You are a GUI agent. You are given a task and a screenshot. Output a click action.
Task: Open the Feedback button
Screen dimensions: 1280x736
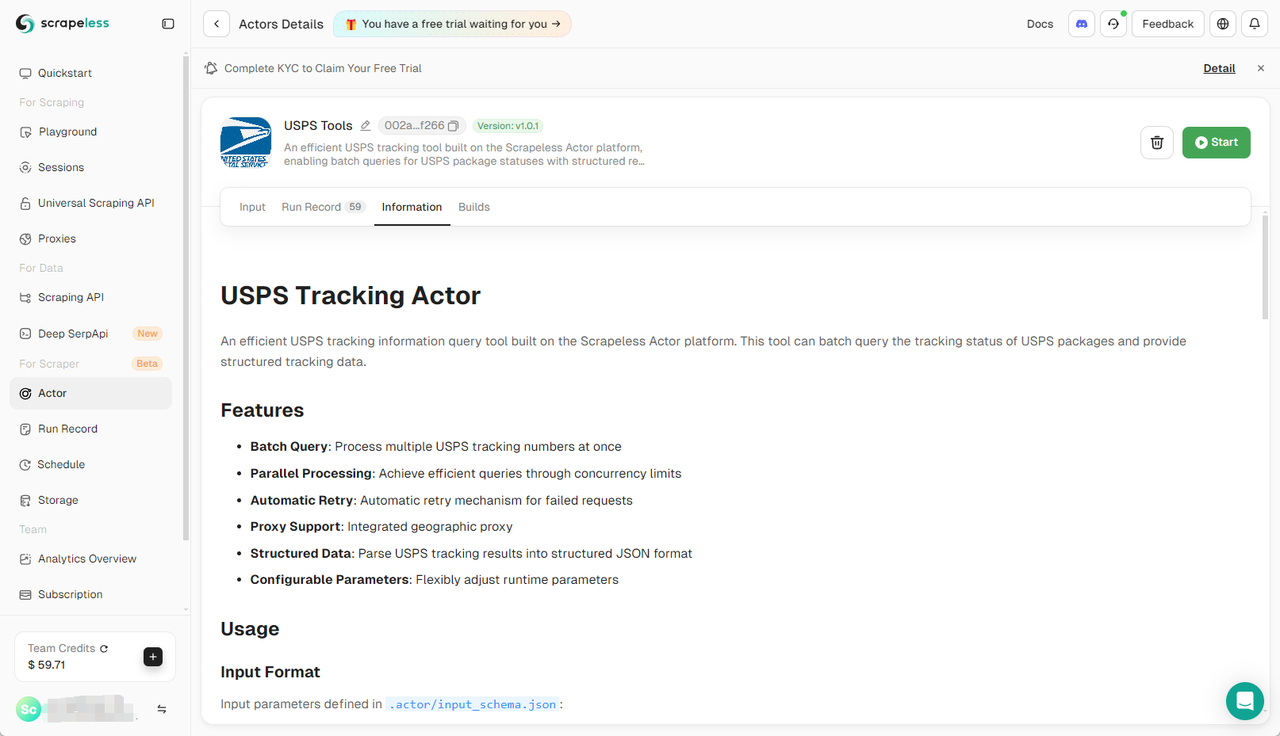click(x=1168, y=24)
